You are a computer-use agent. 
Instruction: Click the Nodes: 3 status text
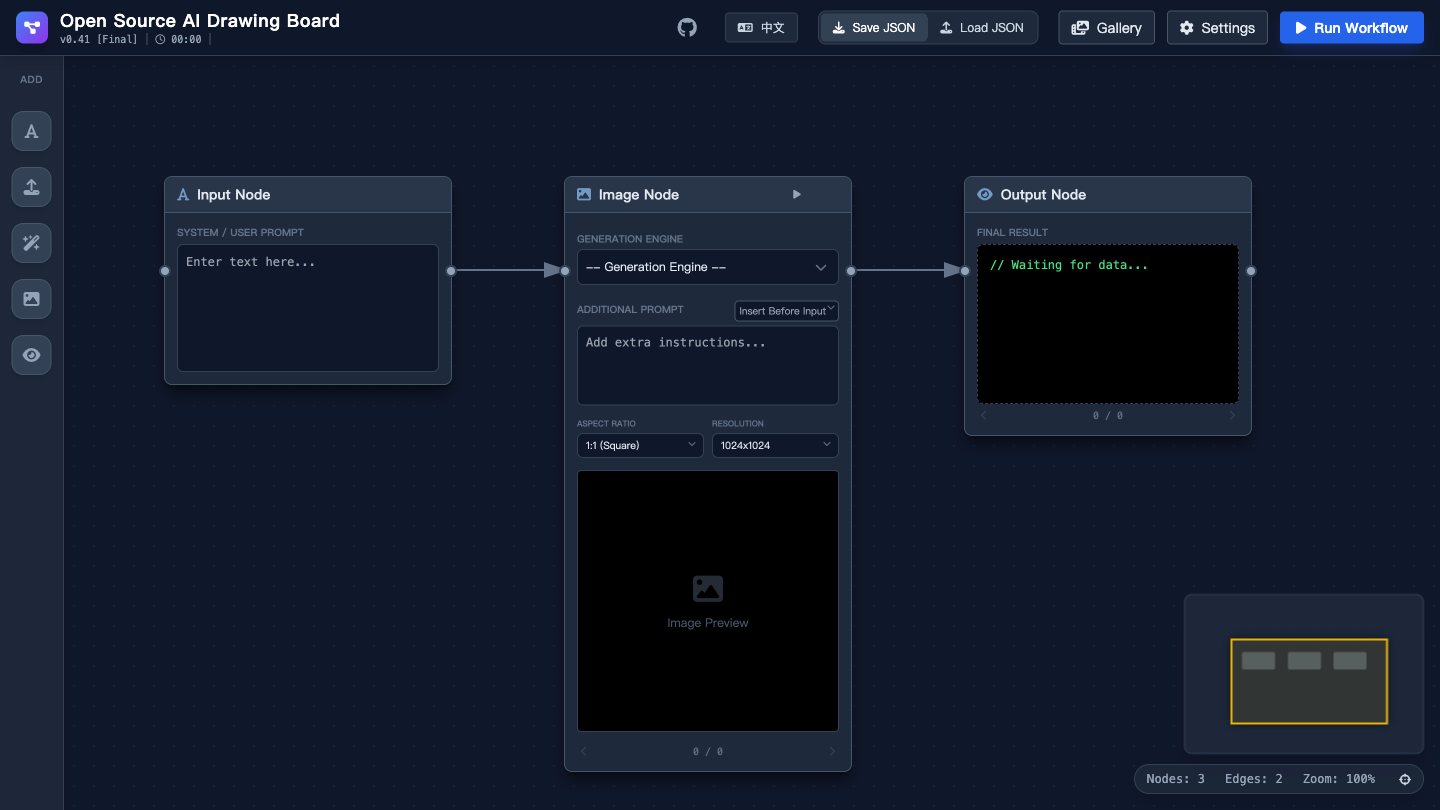pos(1176,779)
